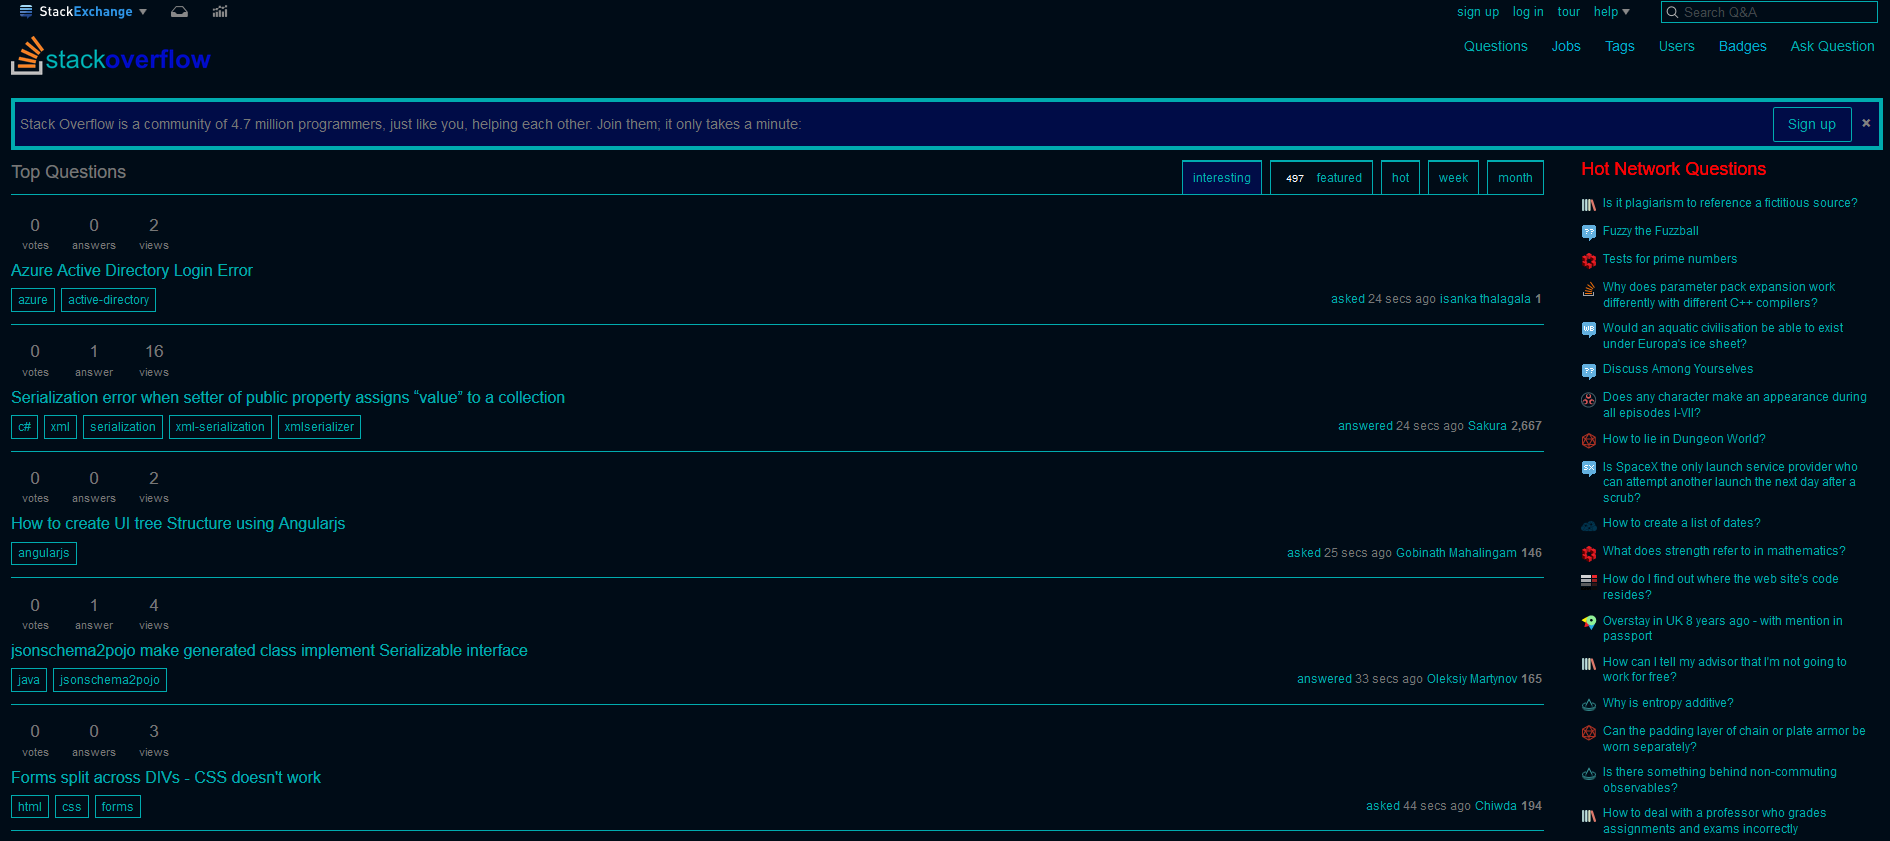Click the top bar sign up link
Viewport: 1890px width, 841px height.
1478,12
